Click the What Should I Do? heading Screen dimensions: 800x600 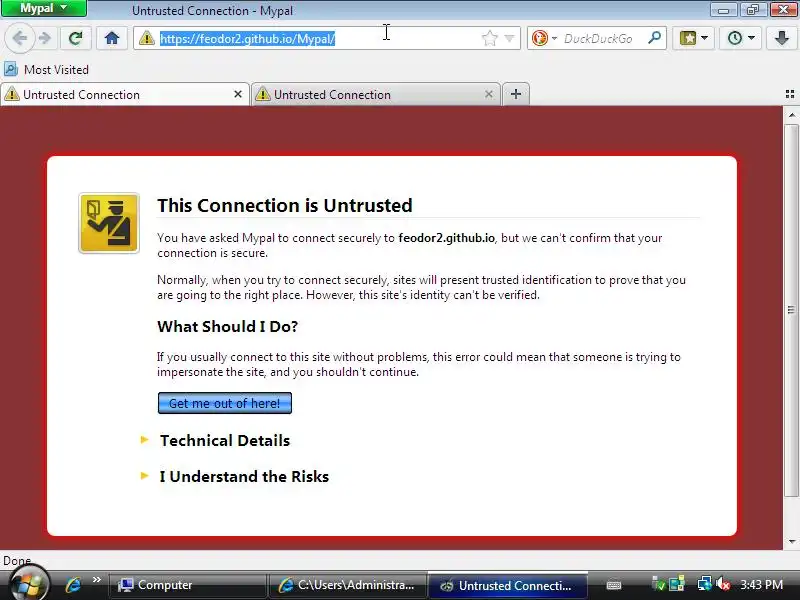(x=228, y=327)
